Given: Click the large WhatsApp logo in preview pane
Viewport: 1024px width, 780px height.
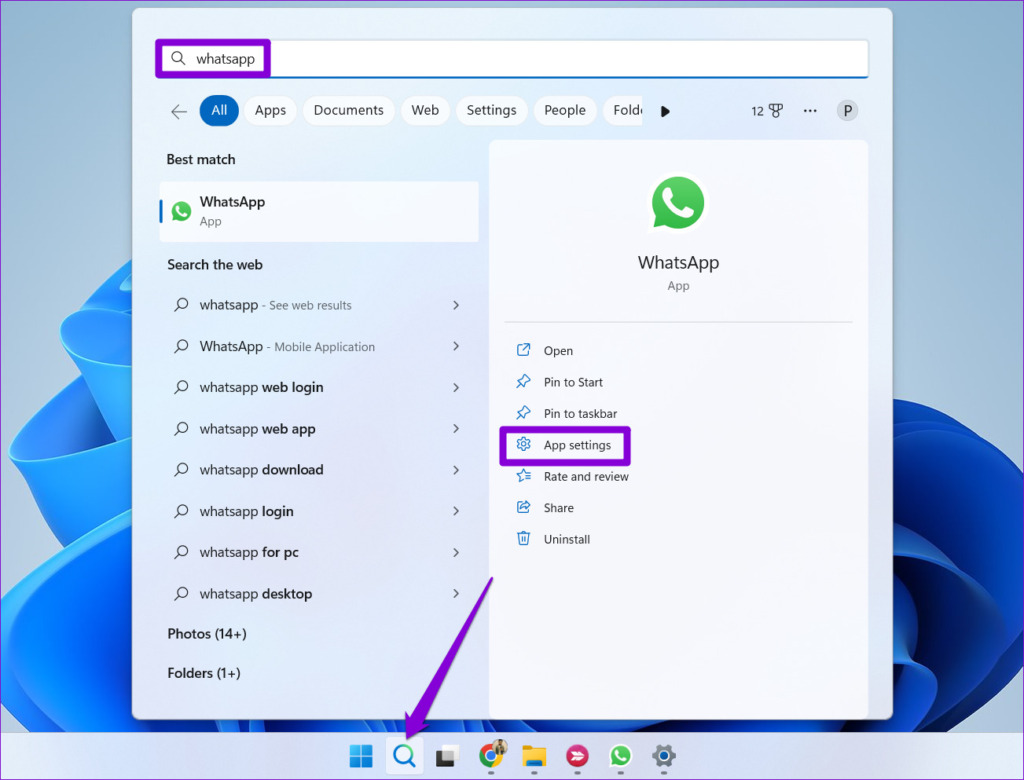Looking at the screenshot, I should tap(678, 202).
